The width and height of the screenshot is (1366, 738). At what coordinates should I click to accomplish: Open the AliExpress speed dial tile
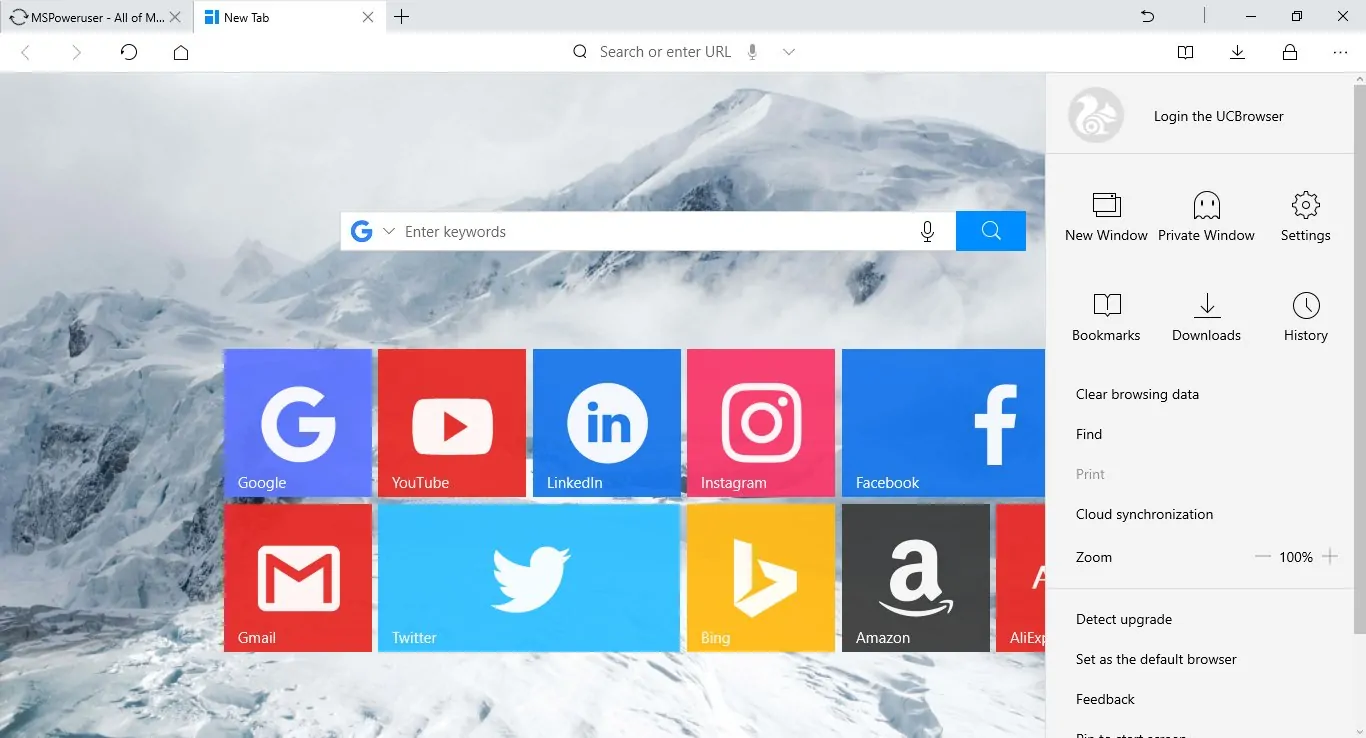click(x=1021, y=578)
